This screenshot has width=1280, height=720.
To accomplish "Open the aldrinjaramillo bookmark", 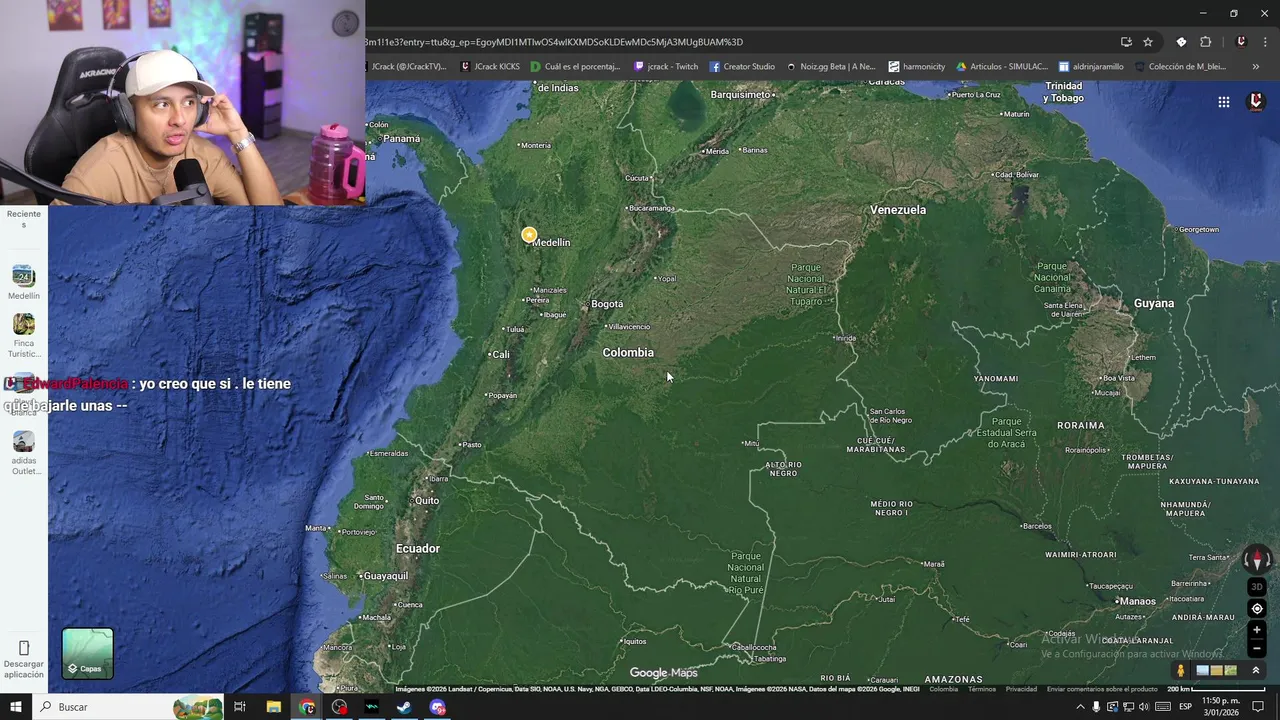I will (1091, 67).
